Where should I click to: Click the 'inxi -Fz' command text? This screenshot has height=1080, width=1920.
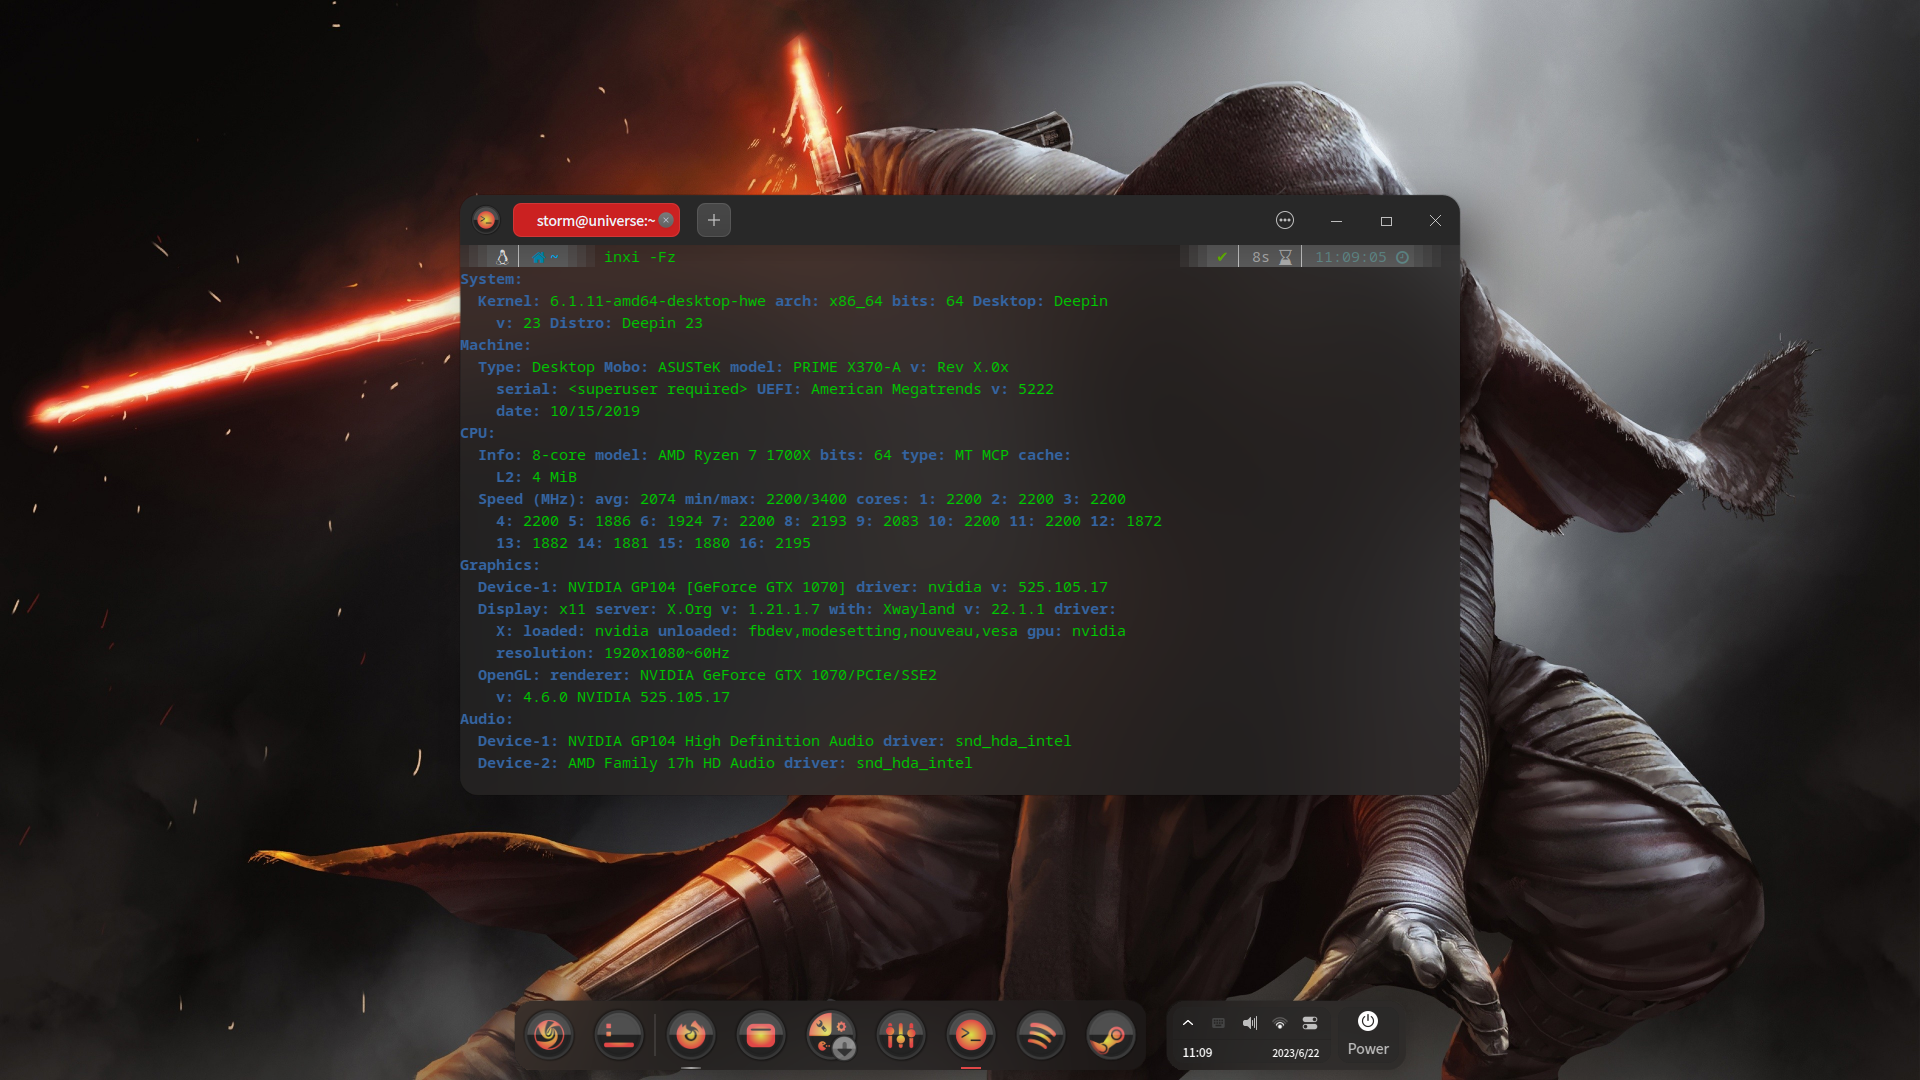coord(640,257)
